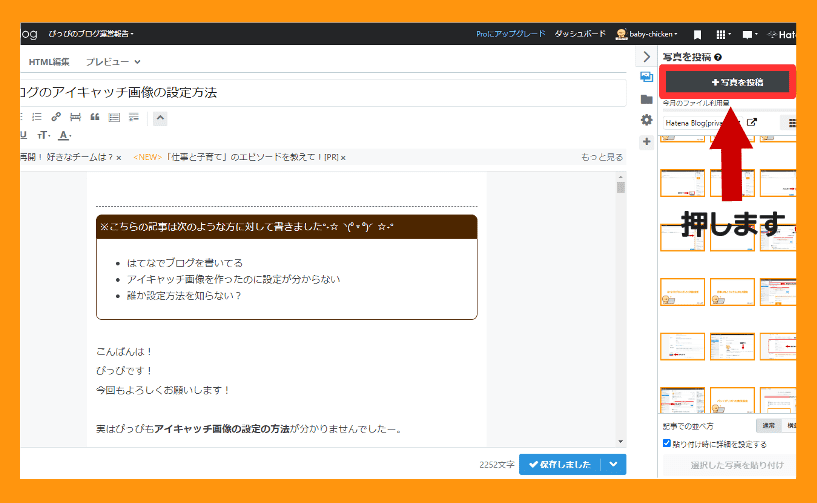Viewport: 817px width, 503px height.
Task: Open the services grid menu
Action: [x=723, y=34]
